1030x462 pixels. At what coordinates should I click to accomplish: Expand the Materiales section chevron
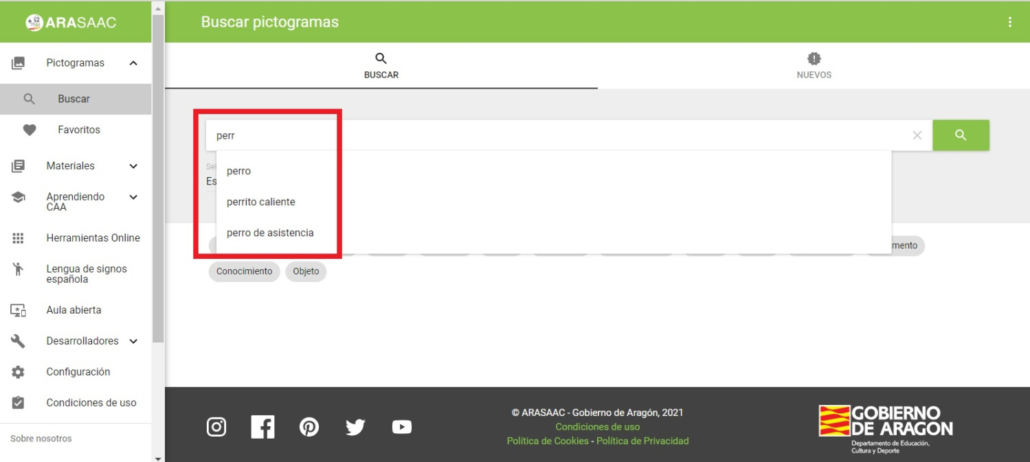tap(133, 166)
